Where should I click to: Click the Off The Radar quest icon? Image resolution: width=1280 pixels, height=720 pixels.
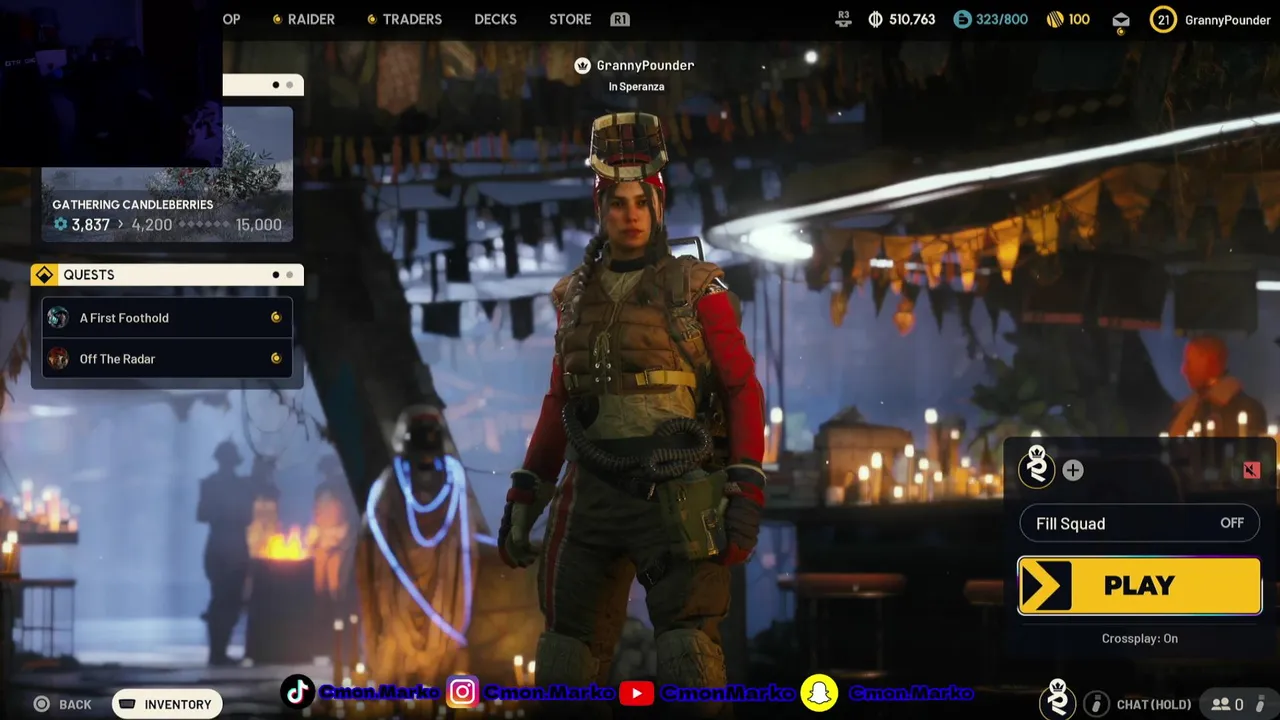click(59, 358)
